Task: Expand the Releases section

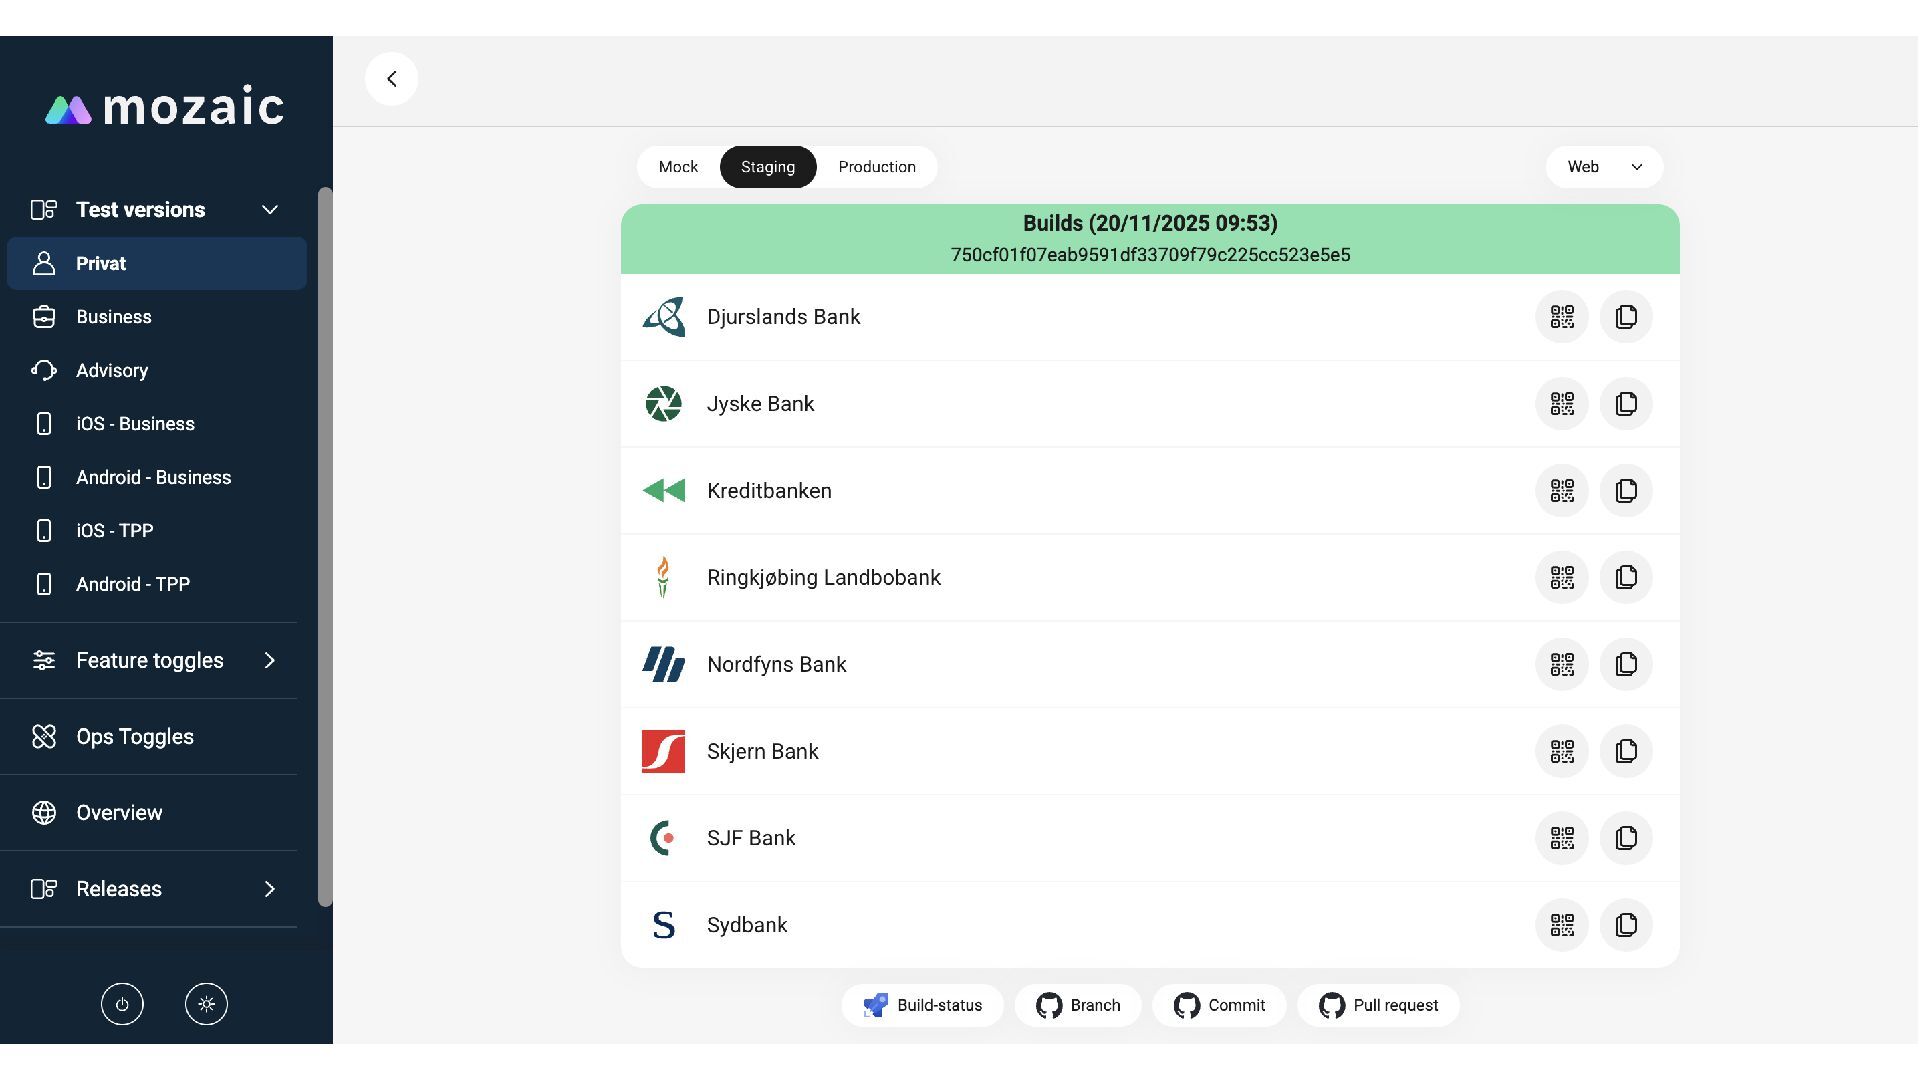Action: tap(269, 889)
